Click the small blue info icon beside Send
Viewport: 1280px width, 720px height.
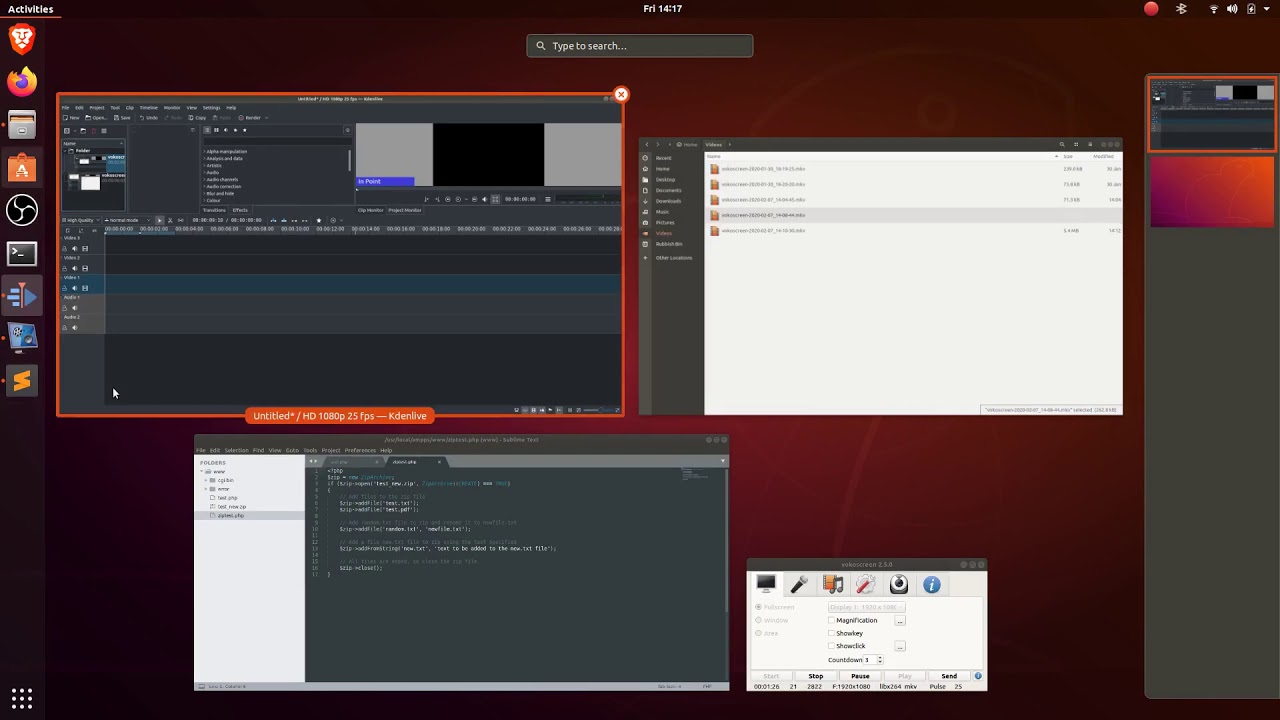(x=978, y=676)
